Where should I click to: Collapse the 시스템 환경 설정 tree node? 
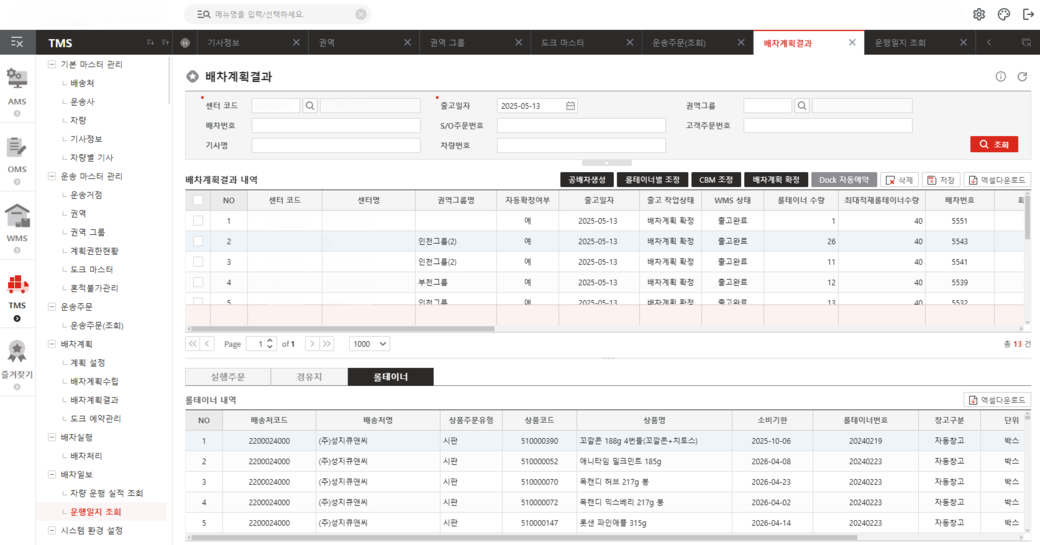point(52,530)
